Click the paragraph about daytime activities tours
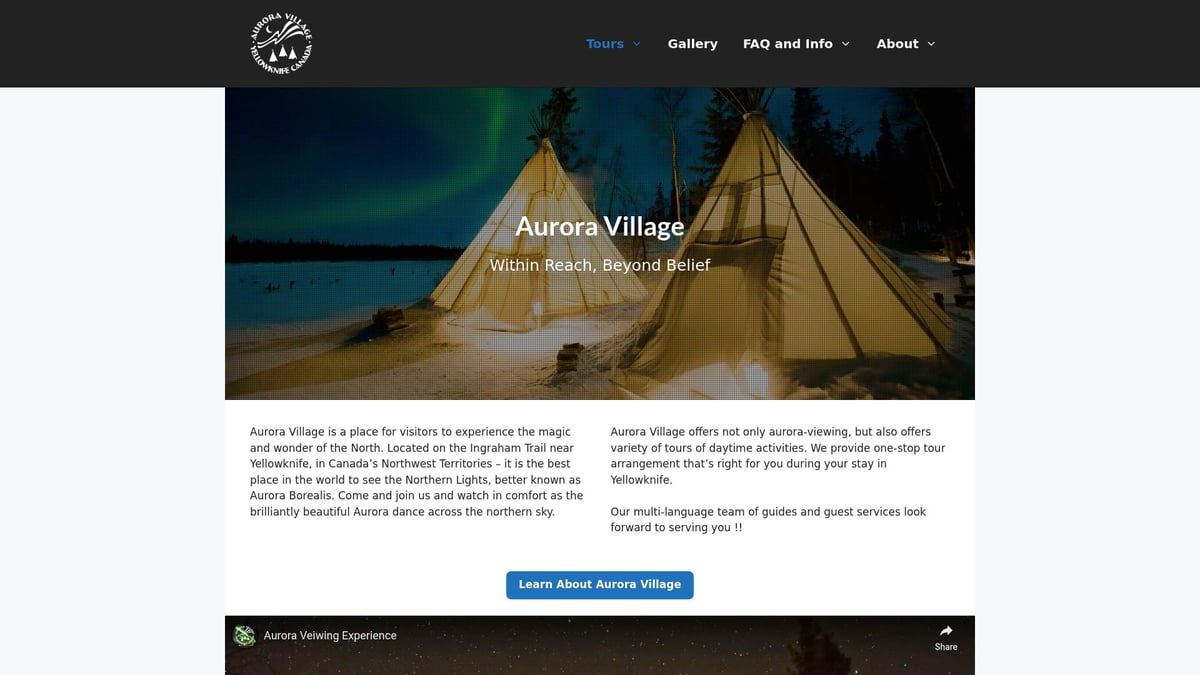The image size is (1200, 675). (778, 456)
